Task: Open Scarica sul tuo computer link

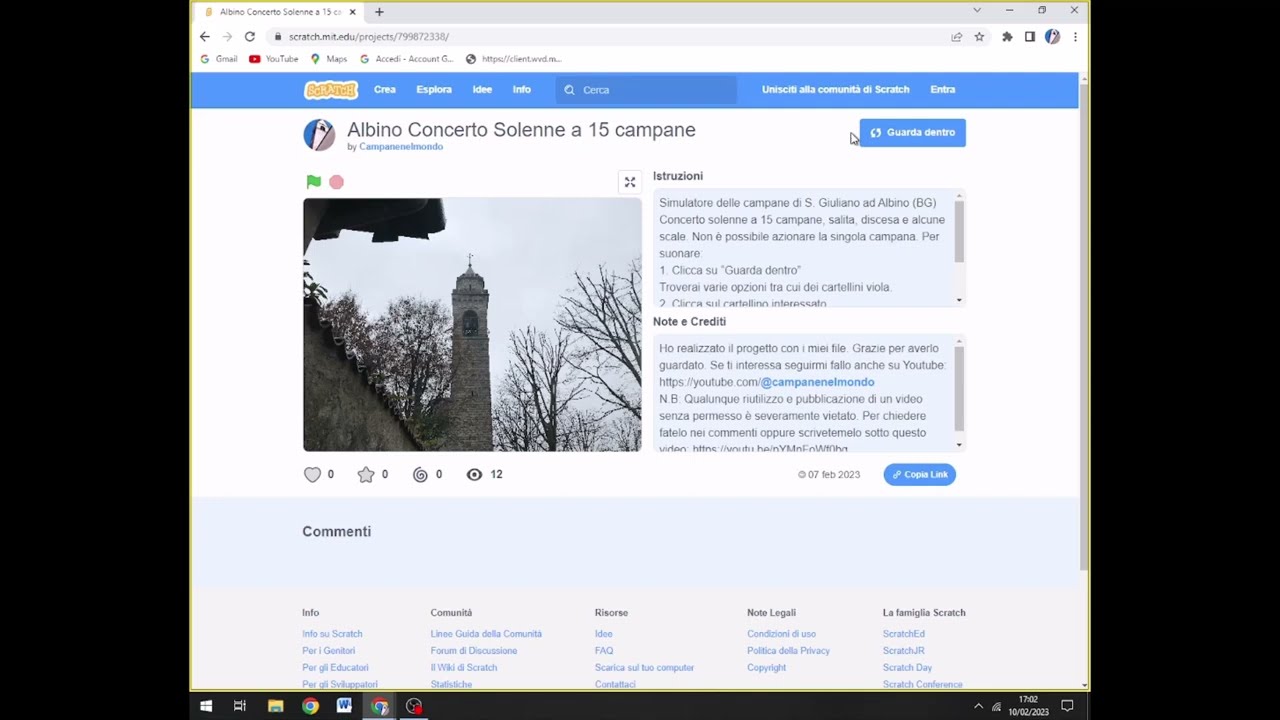Action: click(x=644, y=668)
